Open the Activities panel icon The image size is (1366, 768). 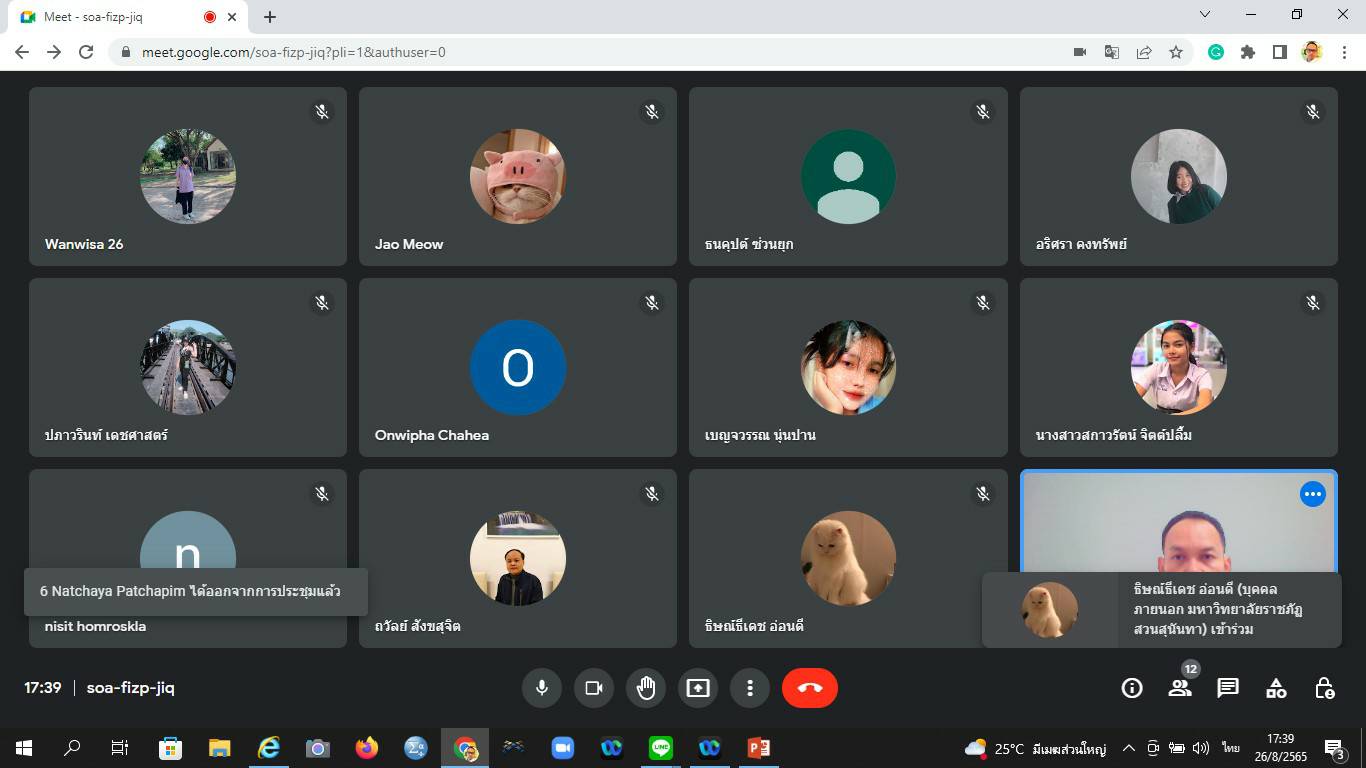pyautogui.click(x=1276, y=688)
